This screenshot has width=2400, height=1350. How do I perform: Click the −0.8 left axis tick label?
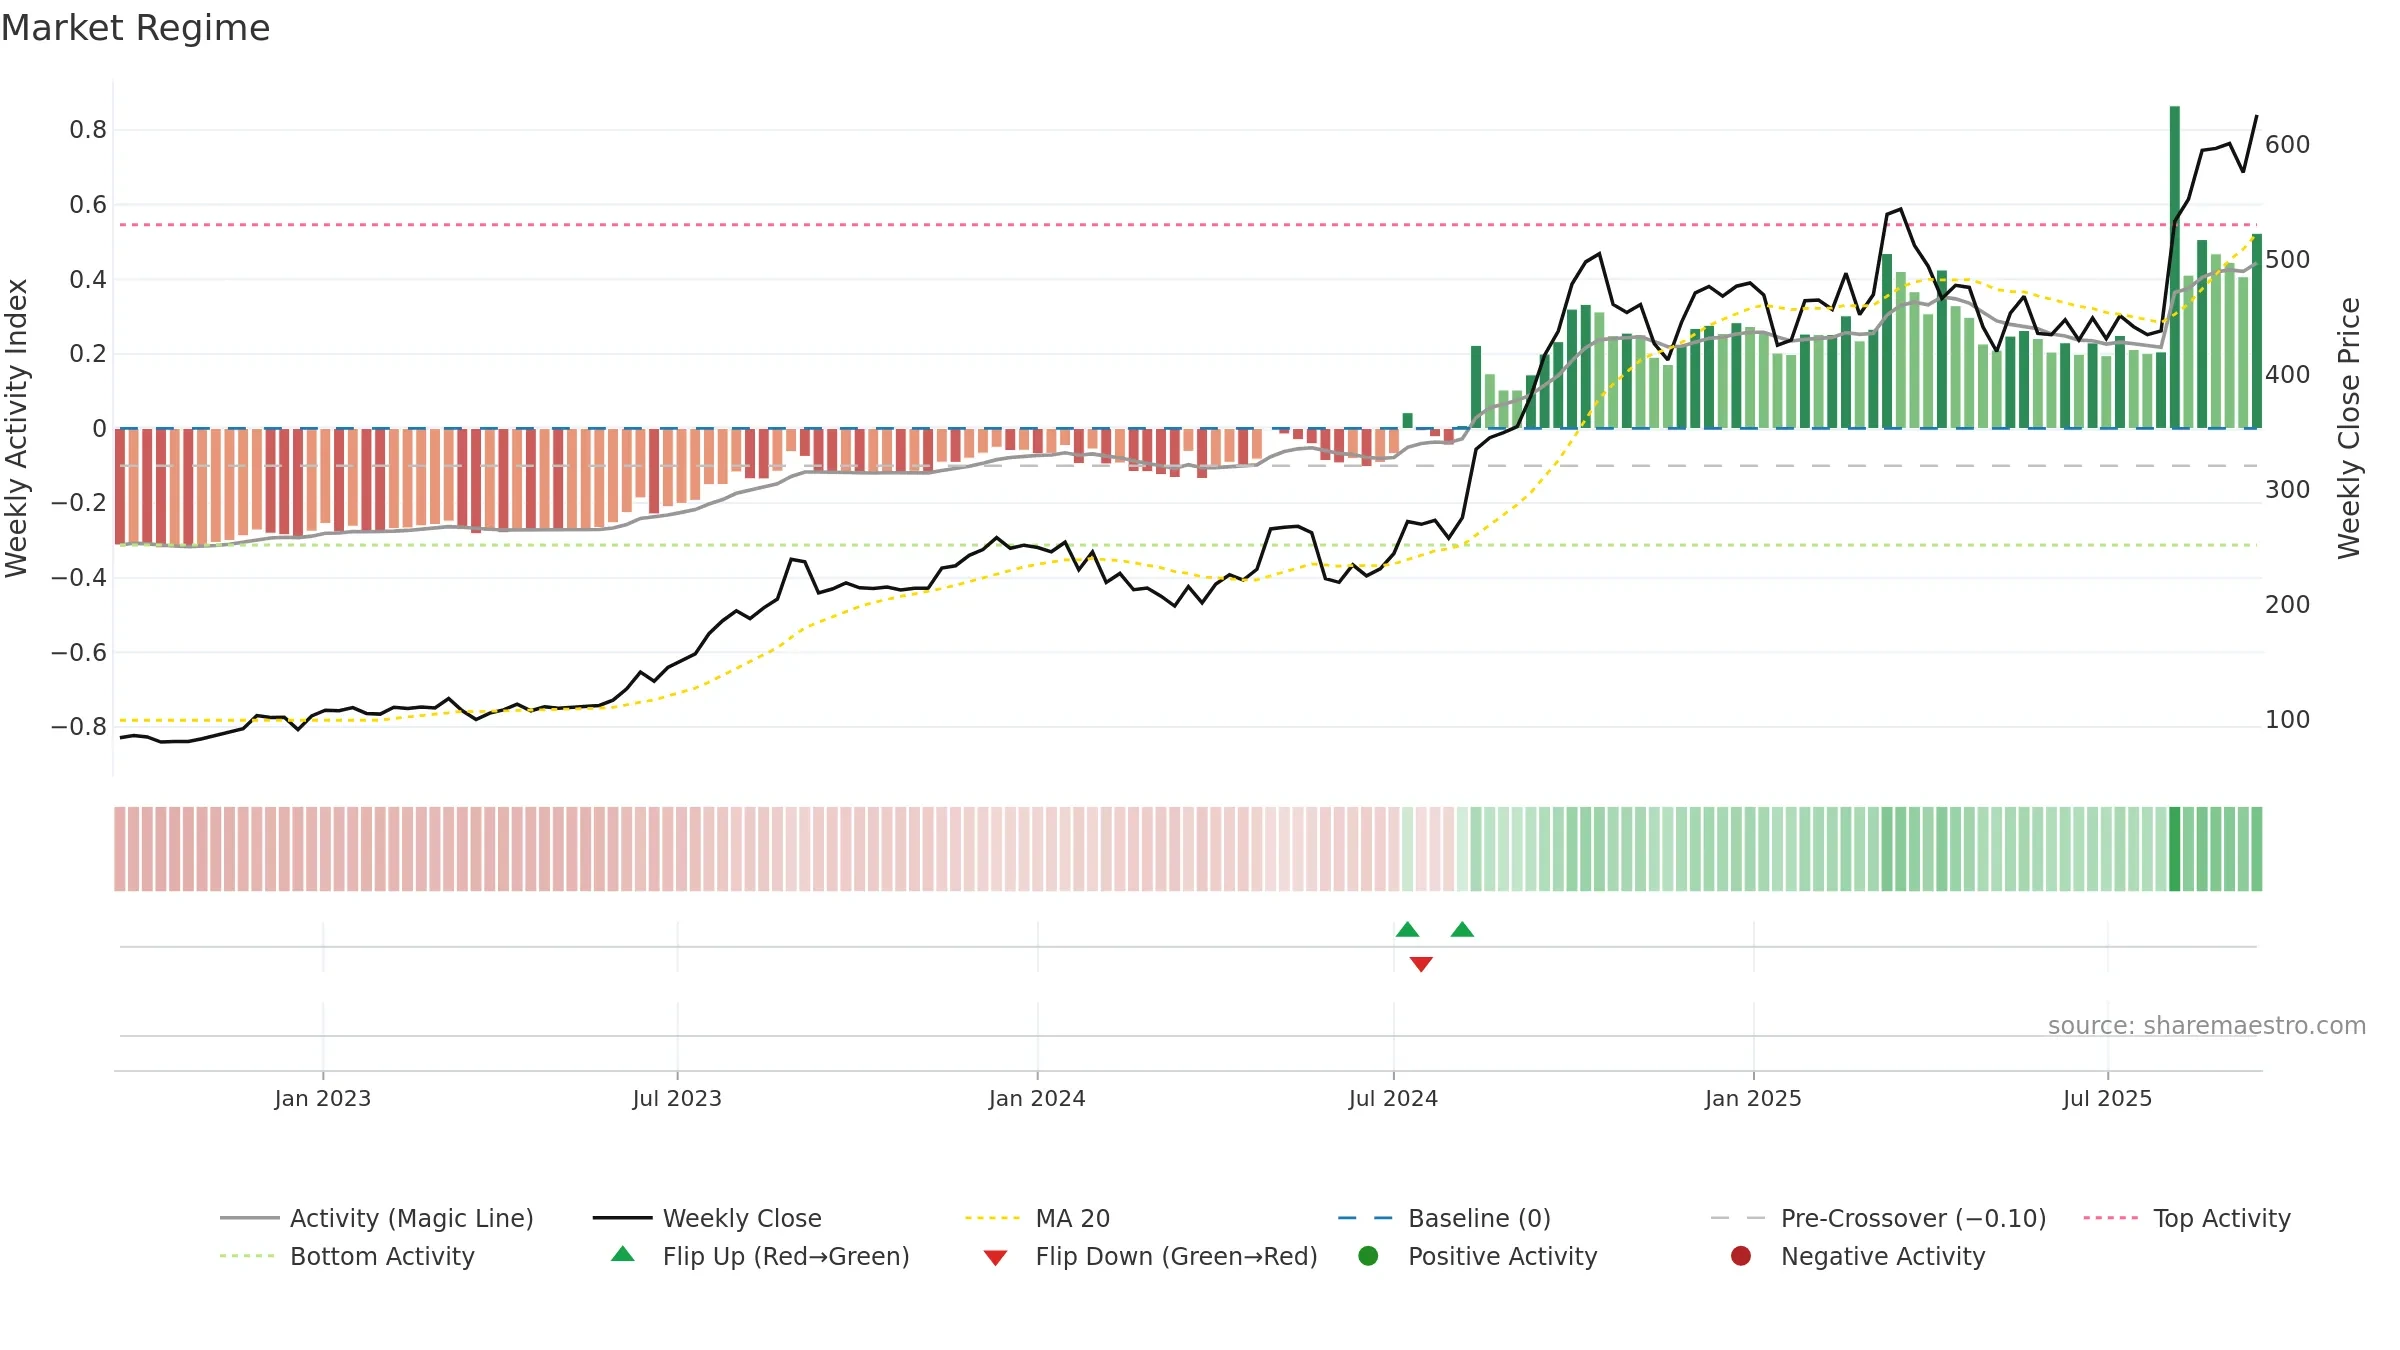(x=79, y=726)
